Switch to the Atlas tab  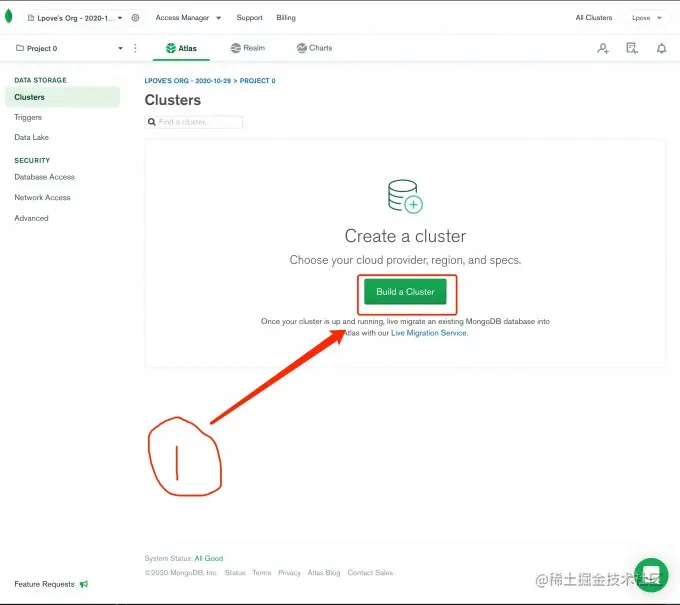[181, 48]
